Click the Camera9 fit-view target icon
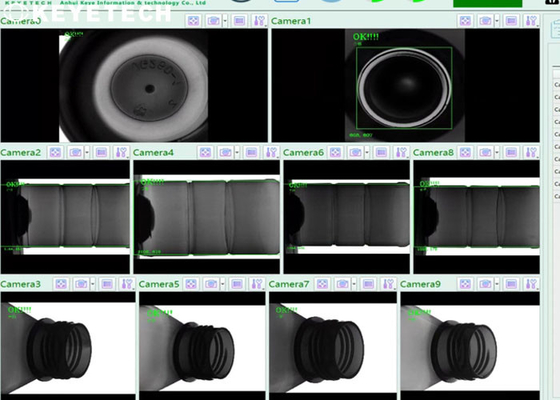Image resolution: width=560 pixels, height=400 pixels. coord(465,284)
